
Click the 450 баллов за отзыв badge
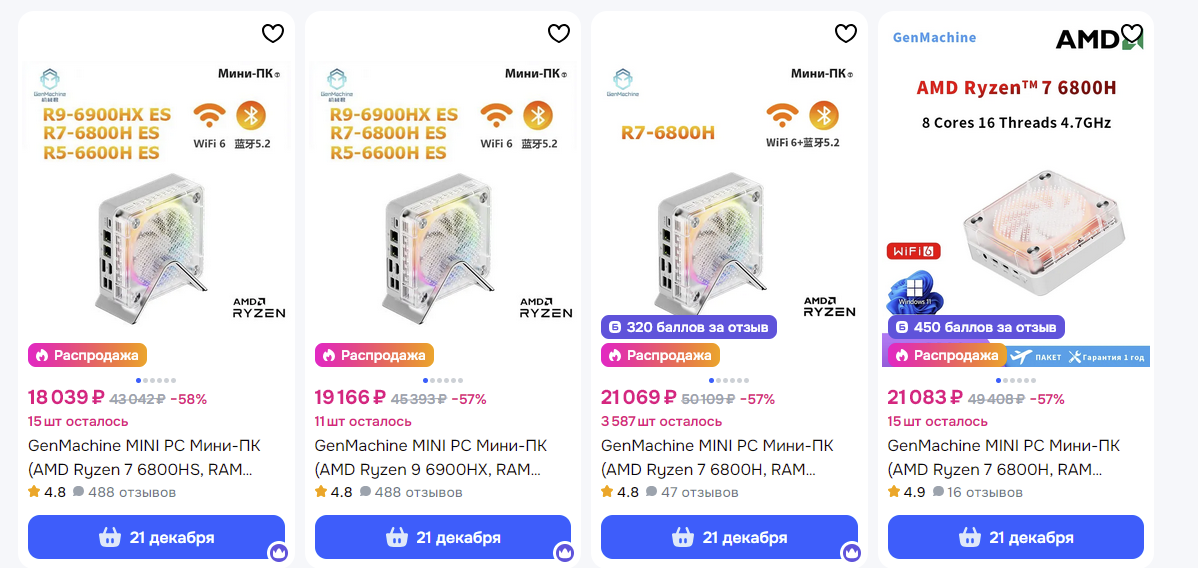tap(975, 327)
